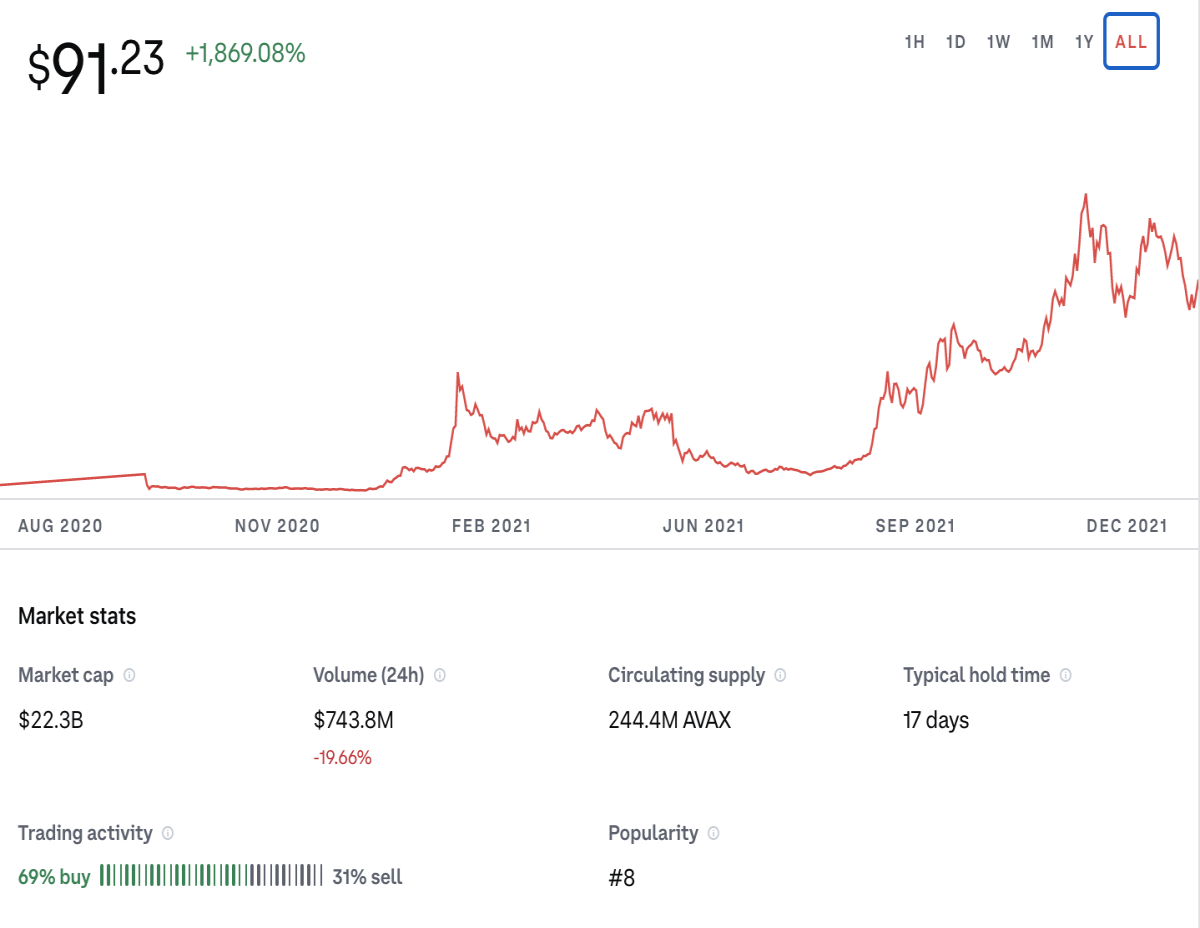Viewport: 1200px width, 928px height.
Task: Select the 1Y time range
Action: pos(1084,42)
